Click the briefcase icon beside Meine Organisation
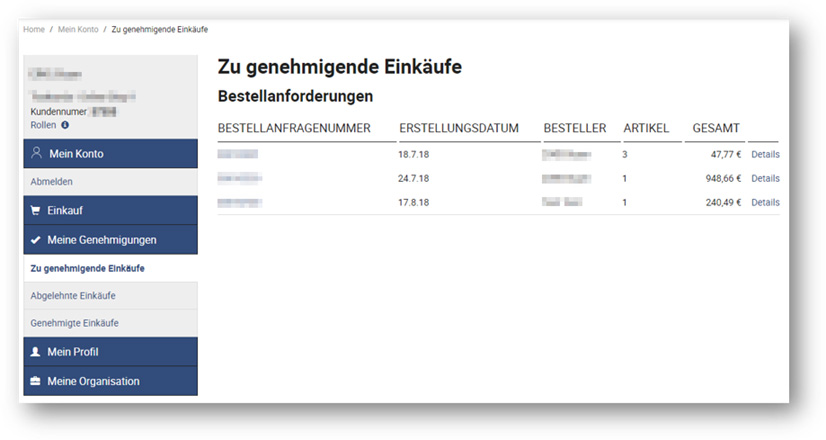Image resolution: width=826 pixels, height=440 pixels. (35, 380)
